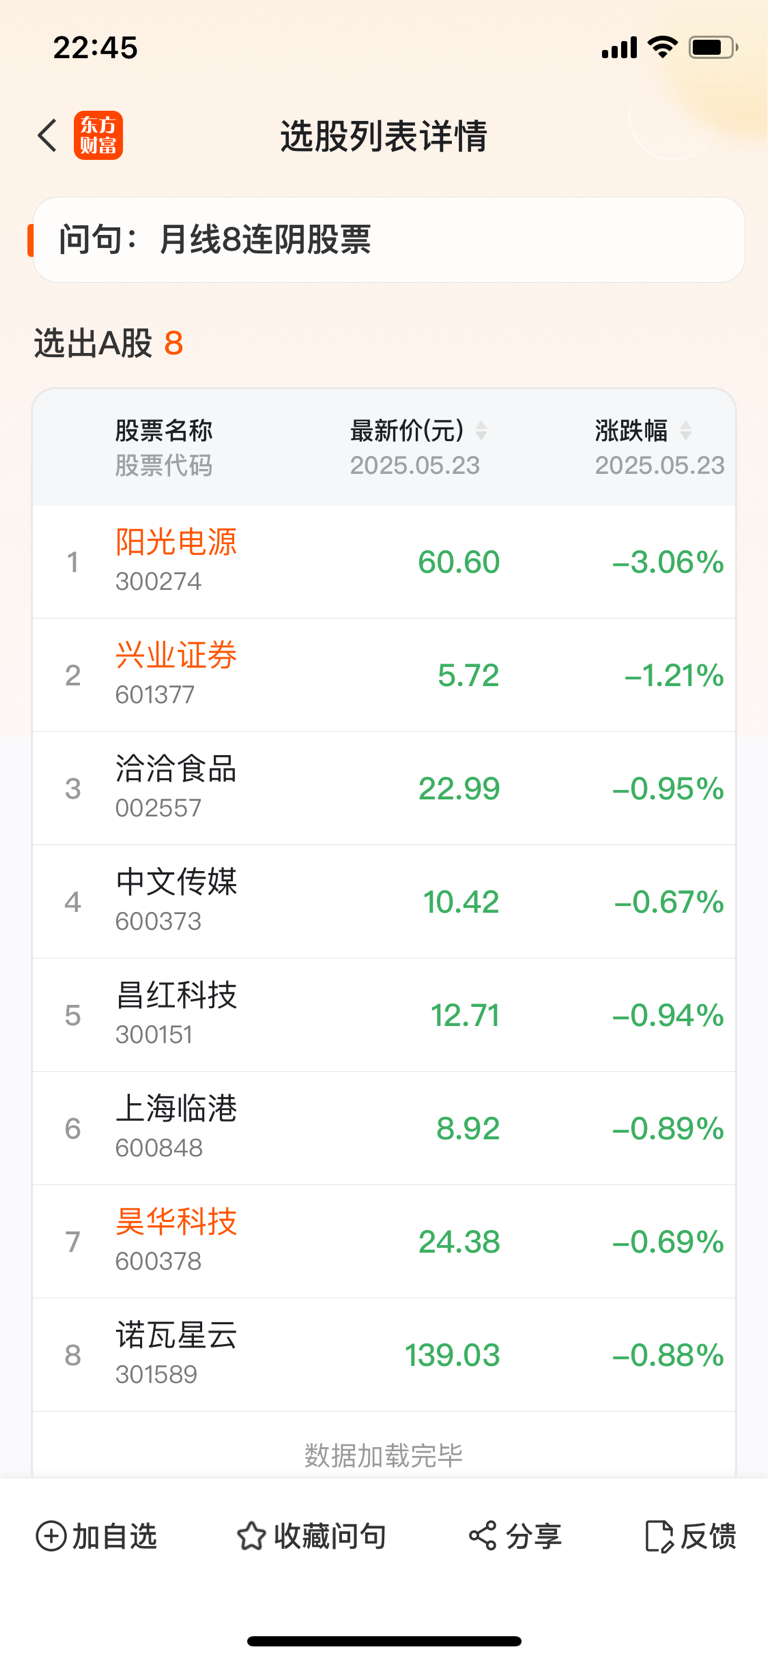Sort by 最新价(元) arrows
The image size is (768, 1663).
click(481, 430)
